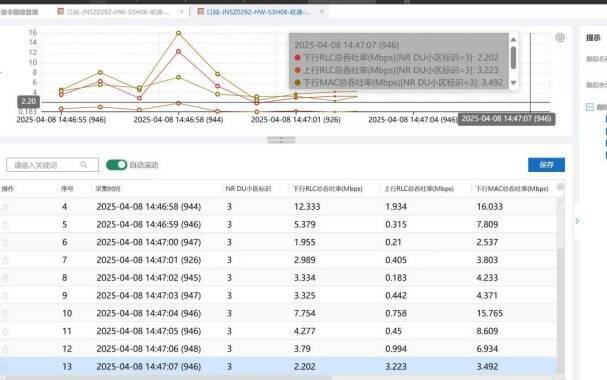Click the 下行RLC总吞吐率(Mbps) column header
The image size is (607, 380).
click(328, 189)
